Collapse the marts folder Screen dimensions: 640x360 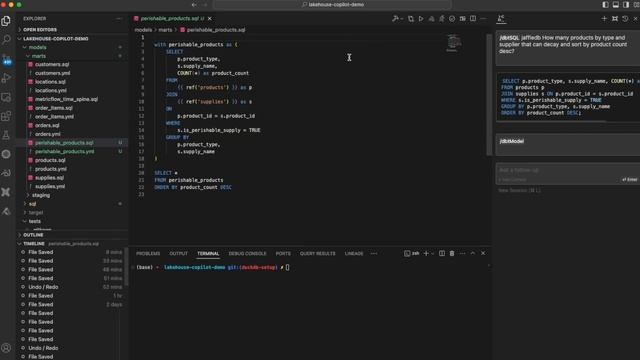(x=39, y=56)
